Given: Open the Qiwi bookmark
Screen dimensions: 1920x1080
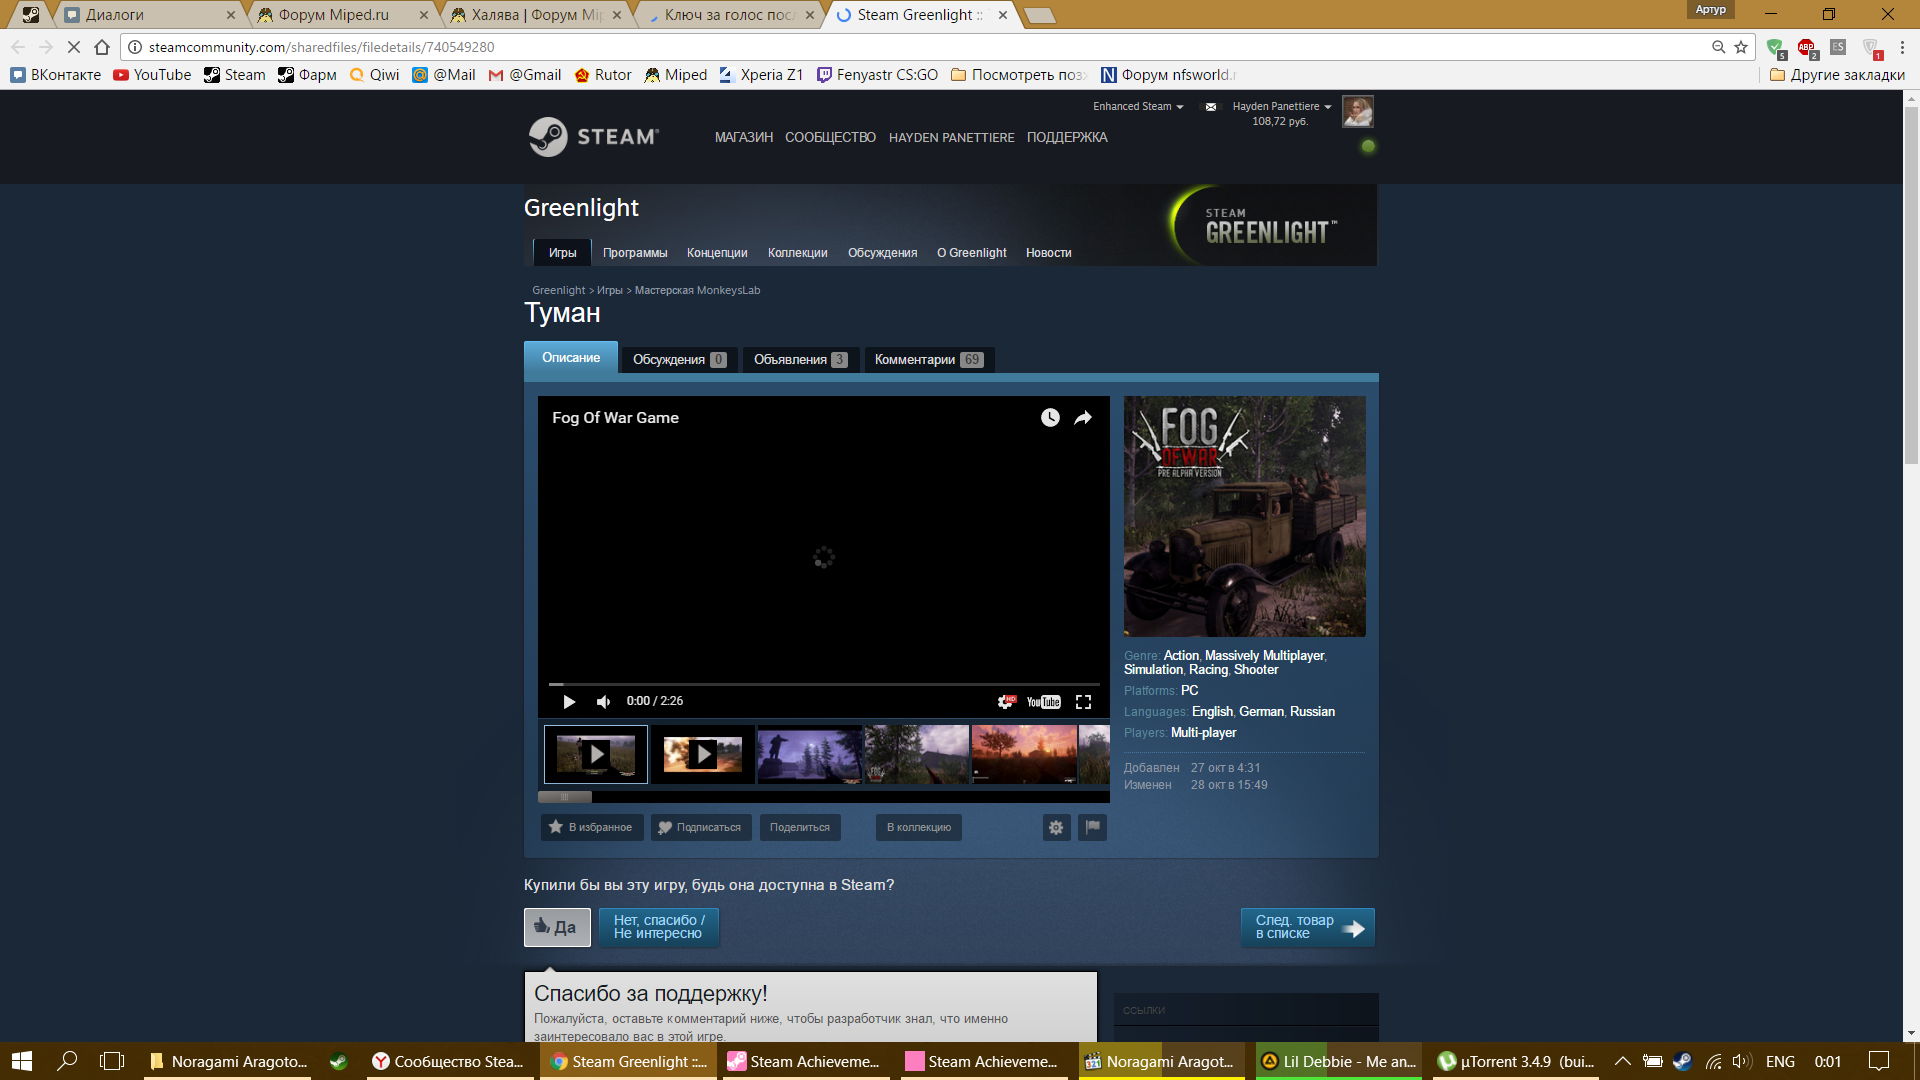Looking at the screenshot, I should click(374, 75).
